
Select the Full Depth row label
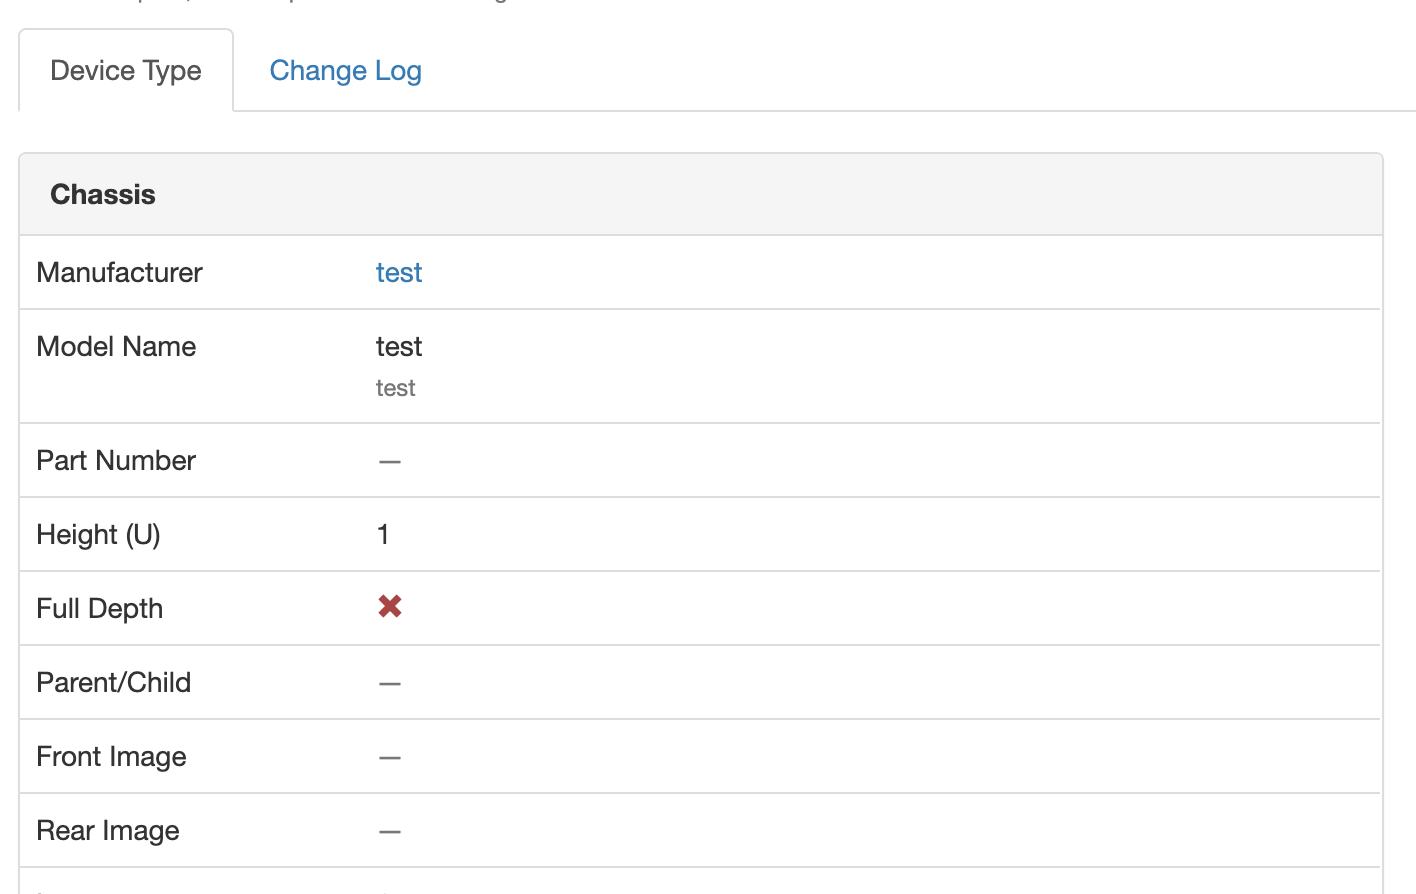coord(99,608)
